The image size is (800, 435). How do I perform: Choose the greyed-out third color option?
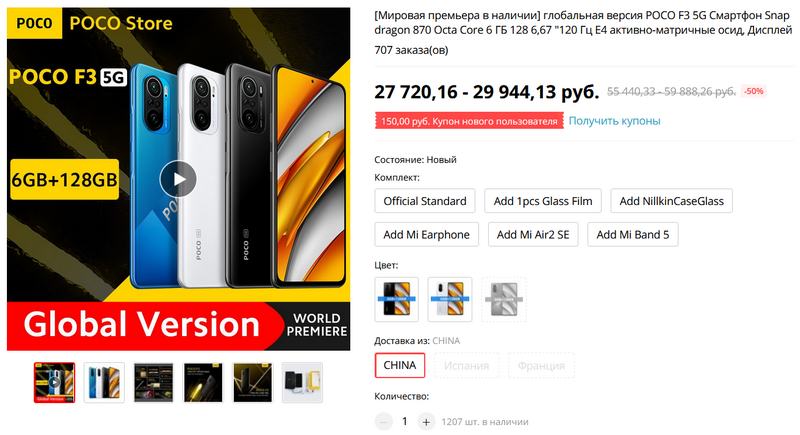pos(504,299)
